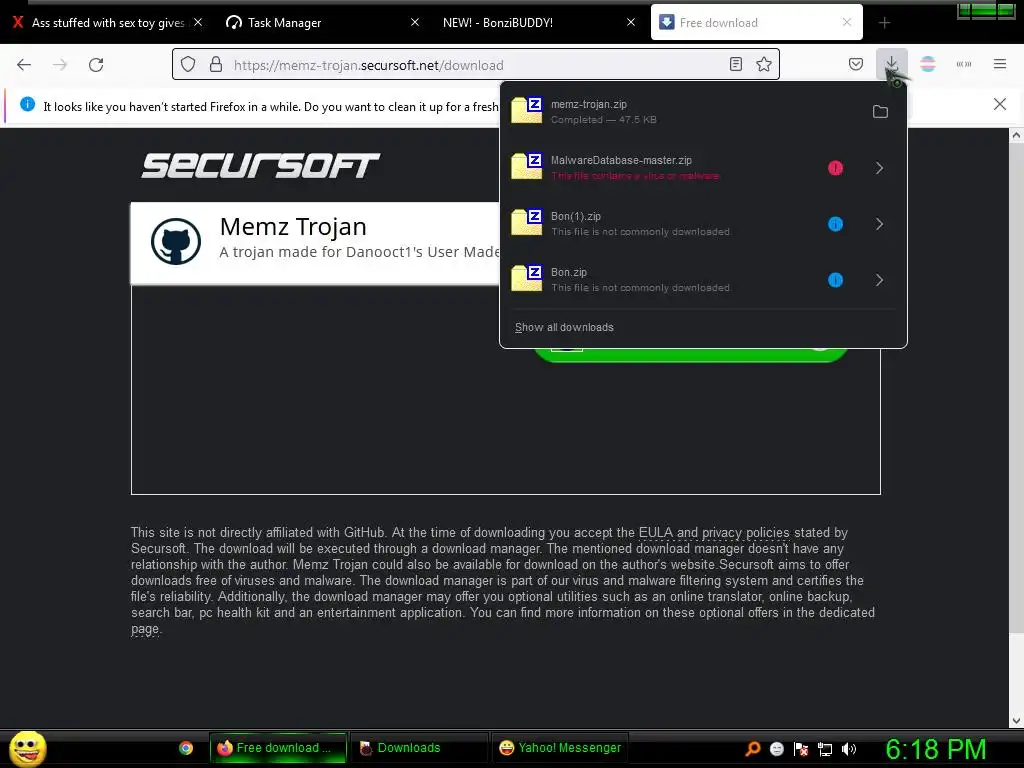Toggle reader view icon in address bar

pos(735,64)
